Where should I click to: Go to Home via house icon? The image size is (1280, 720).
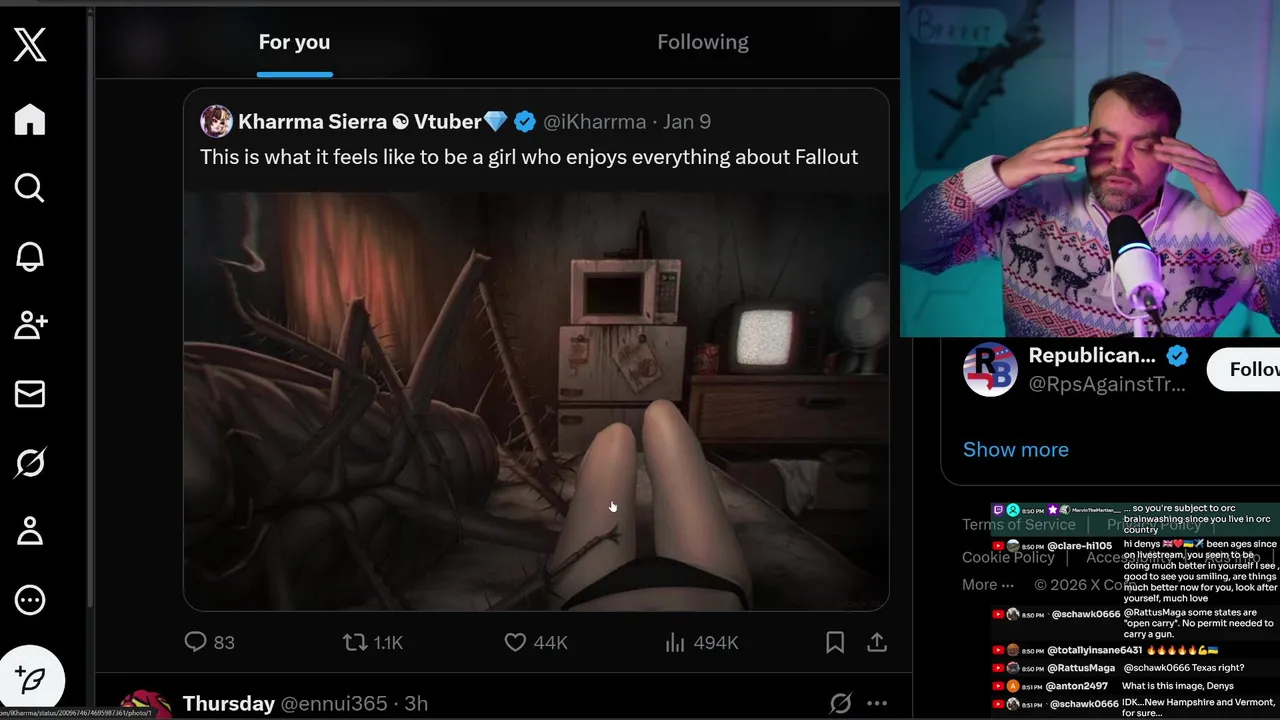coord(30,119)
